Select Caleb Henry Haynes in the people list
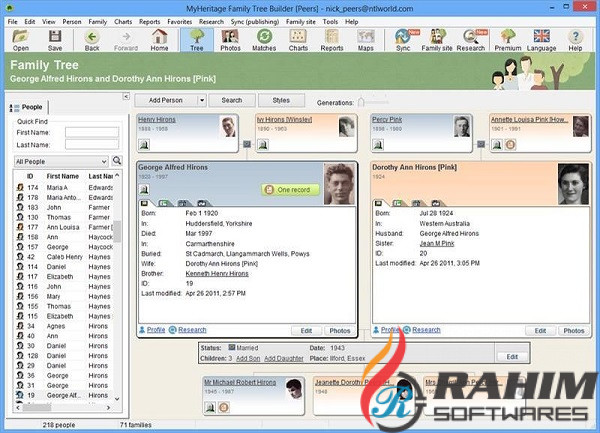600x433 pixels. [64, 257]
